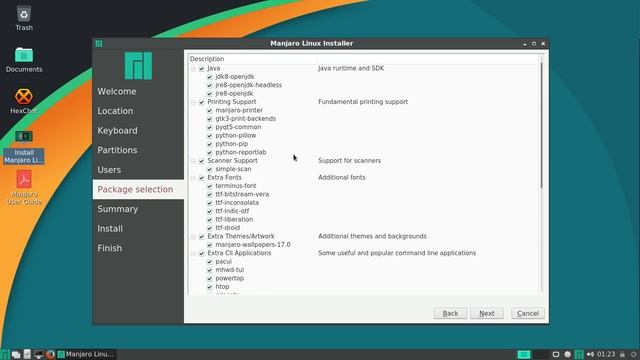
Task: Click the Manjaro Linux taskbar window button
Action: 87,354
